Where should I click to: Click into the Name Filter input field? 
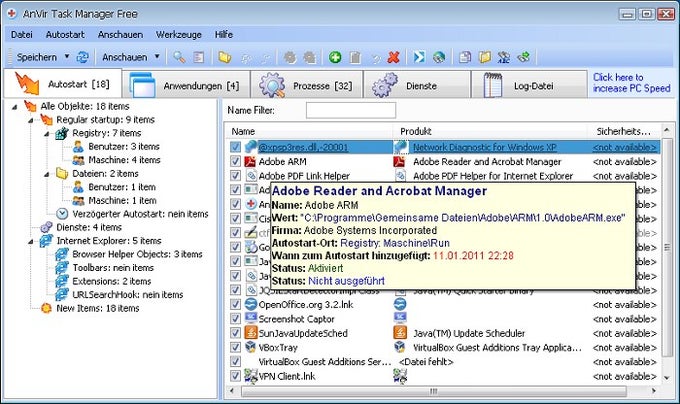tap(351, 110)
